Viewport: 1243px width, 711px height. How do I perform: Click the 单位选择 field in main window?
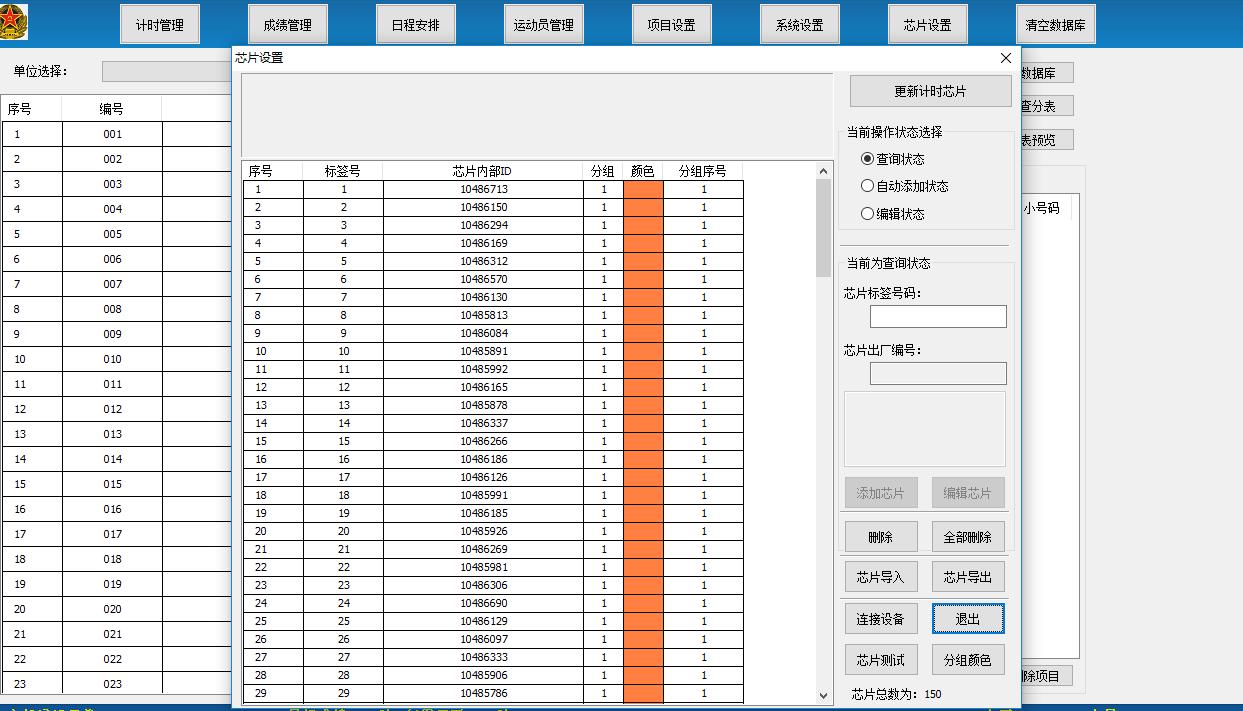167,71
